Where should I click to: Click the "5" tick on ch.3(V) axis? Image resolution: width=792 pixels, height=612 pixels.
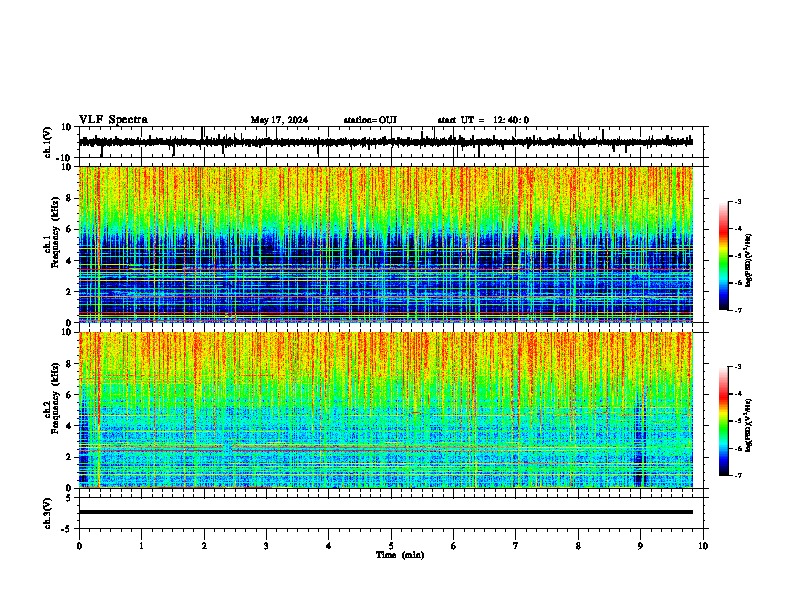(x=69, y=497)
